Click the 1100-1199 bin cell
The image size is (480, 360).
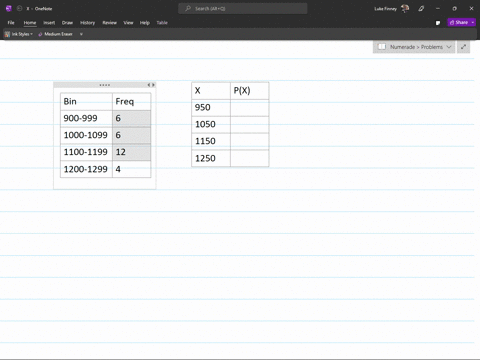pyautogui.click(x=86, y=152)
